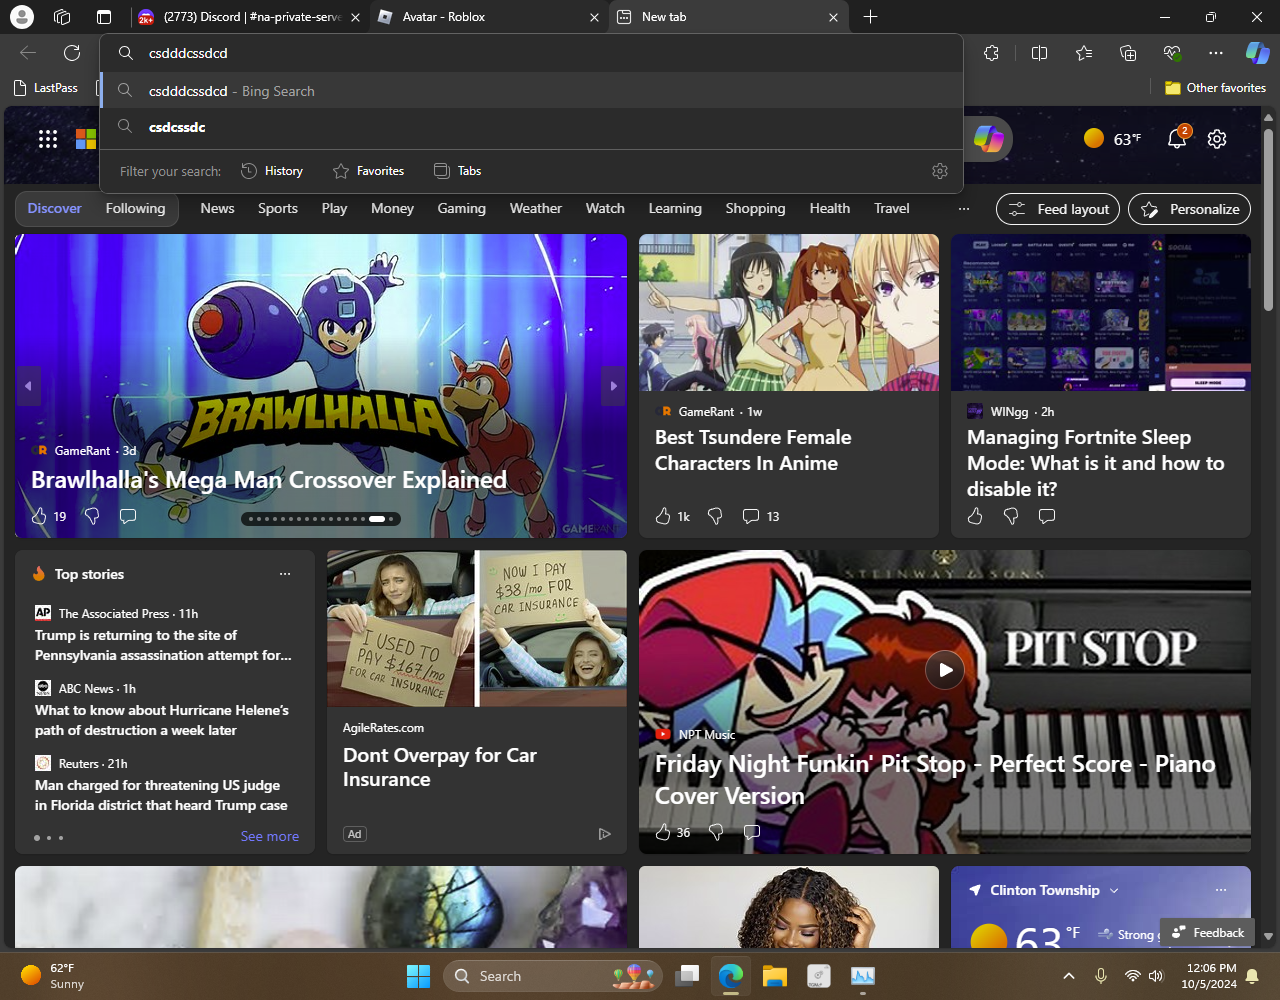Select the Weather category
The height and width of the screenshot is (1000, 1280).
(535, 208)
